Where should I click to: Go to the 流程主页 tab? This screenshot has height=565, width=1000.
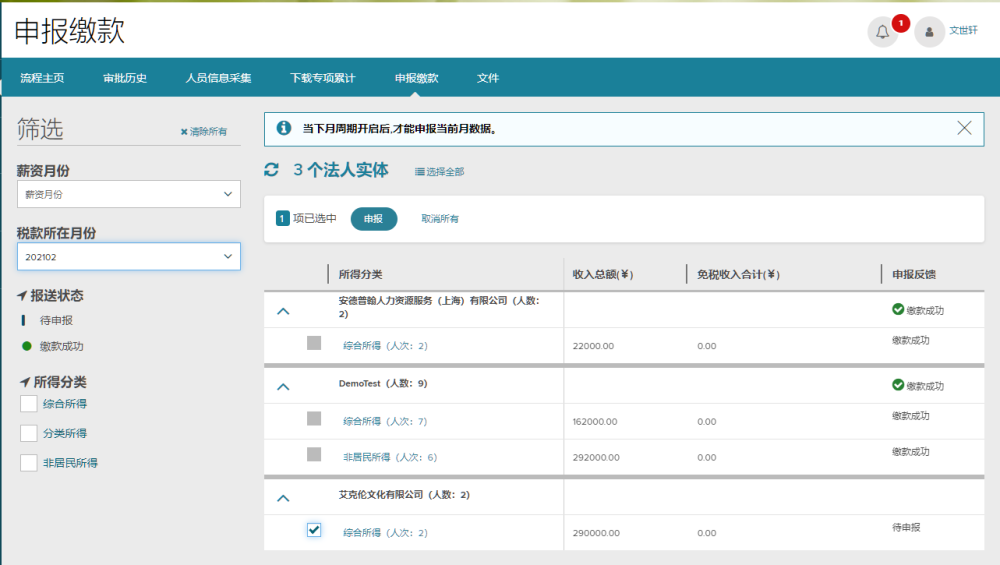coord(42,78)
